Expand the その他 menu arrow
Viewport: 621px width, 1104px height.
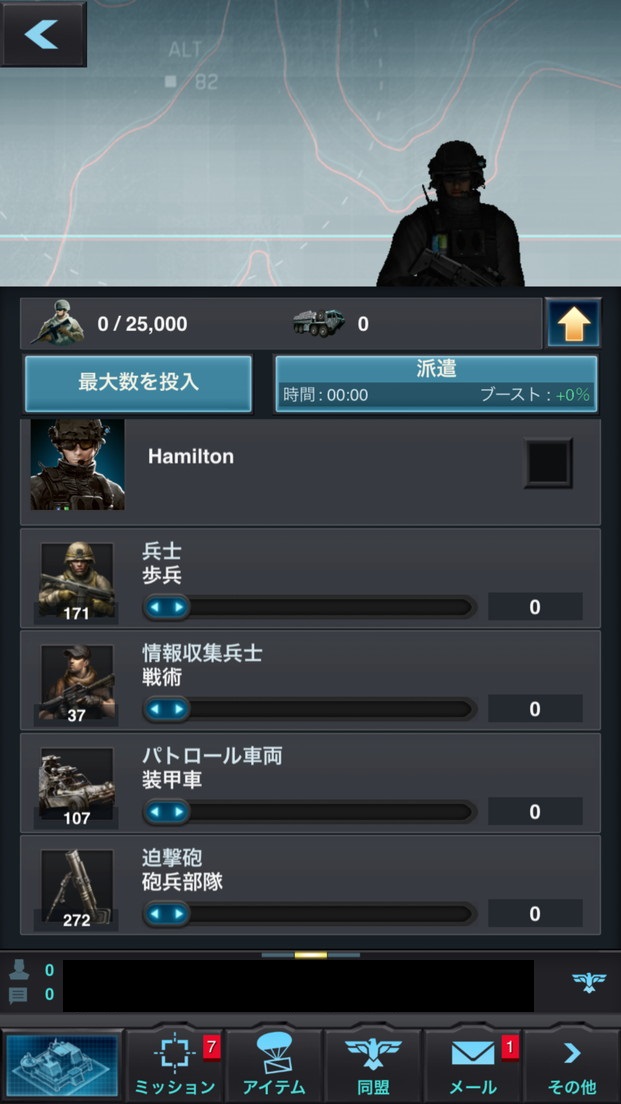pos(572,1066)
